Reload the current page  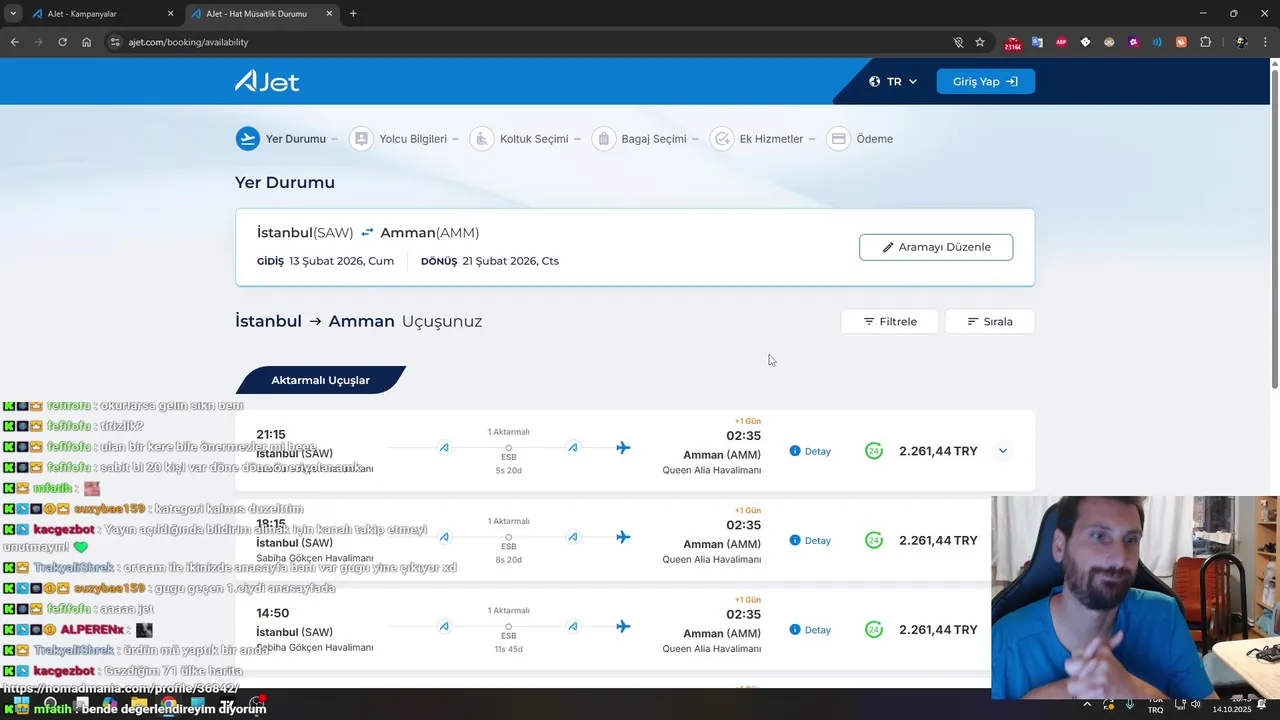62,42
